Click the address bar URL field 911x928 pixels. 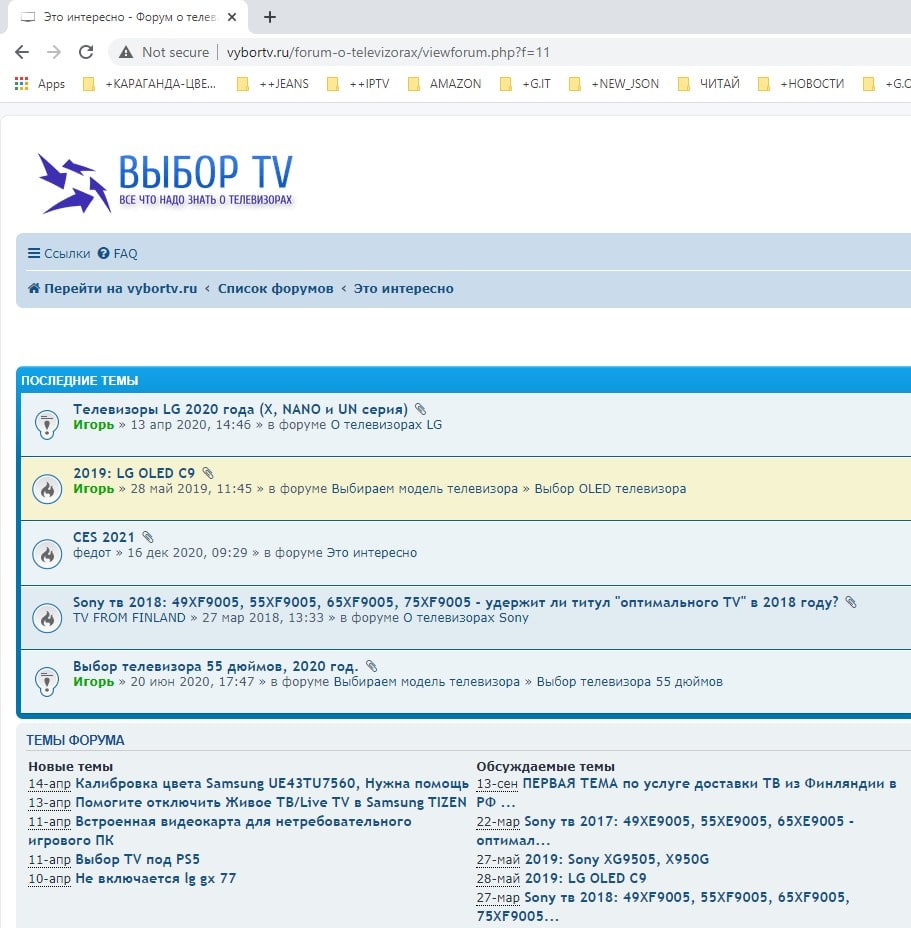coord(388,52)
